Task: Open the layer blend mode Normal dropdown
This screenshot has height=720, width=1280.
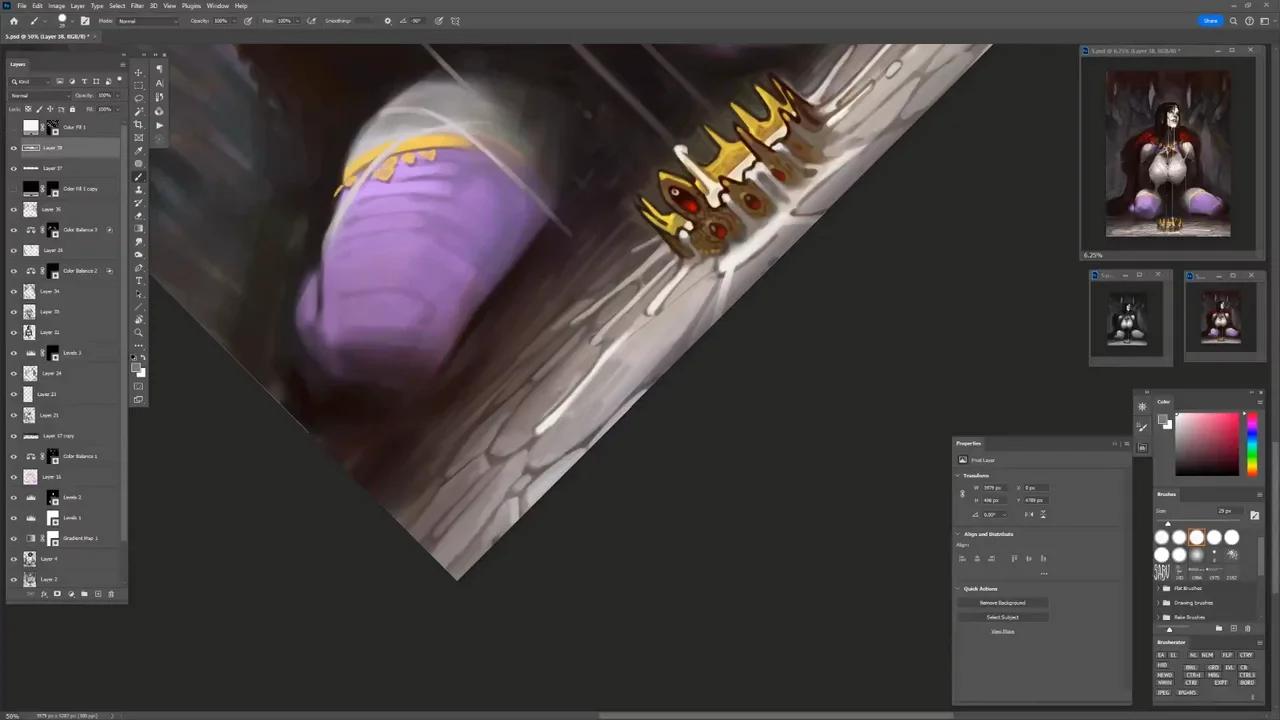Action: click(40, 95)
